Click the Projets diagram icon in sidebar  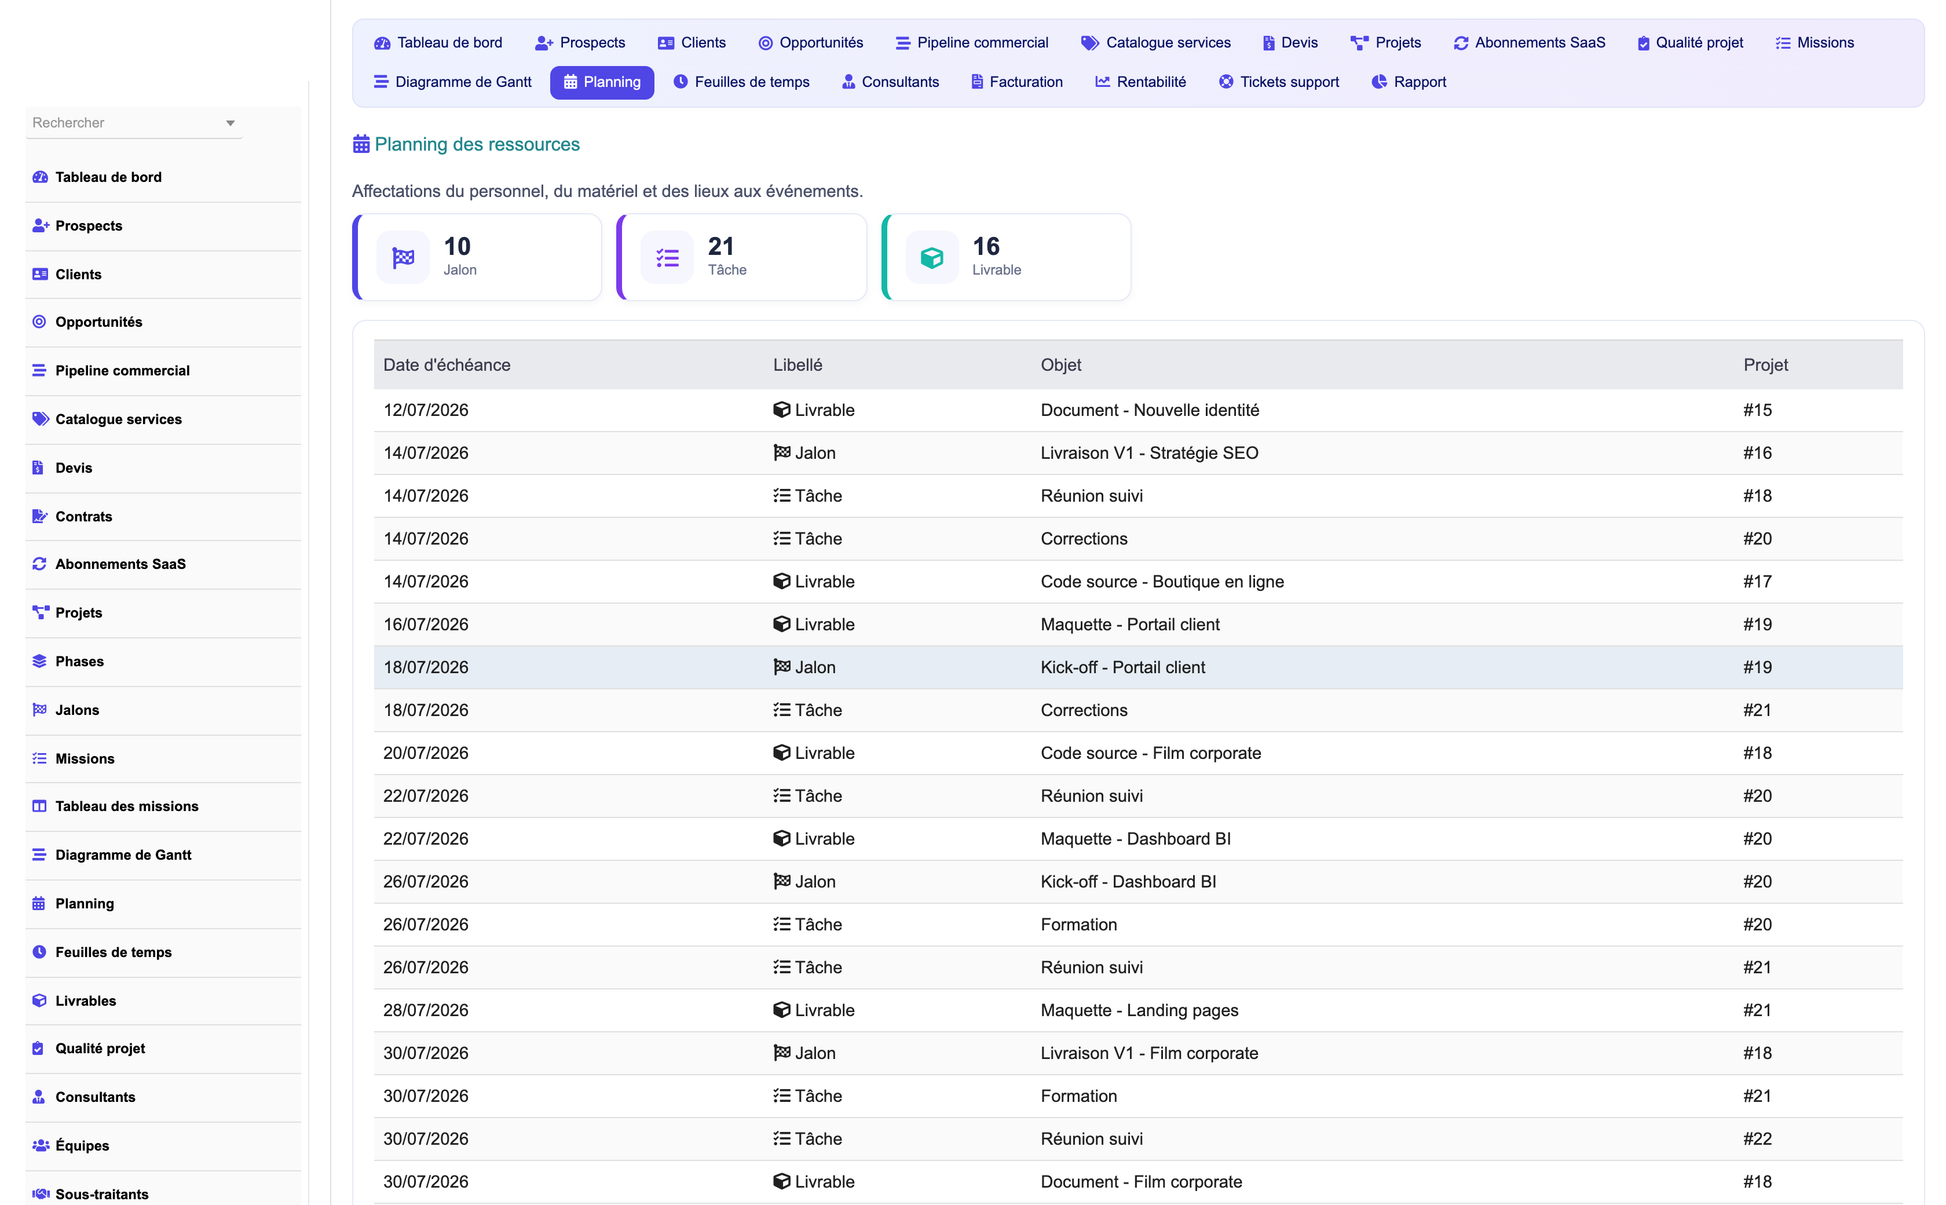[x=40, y=613]
